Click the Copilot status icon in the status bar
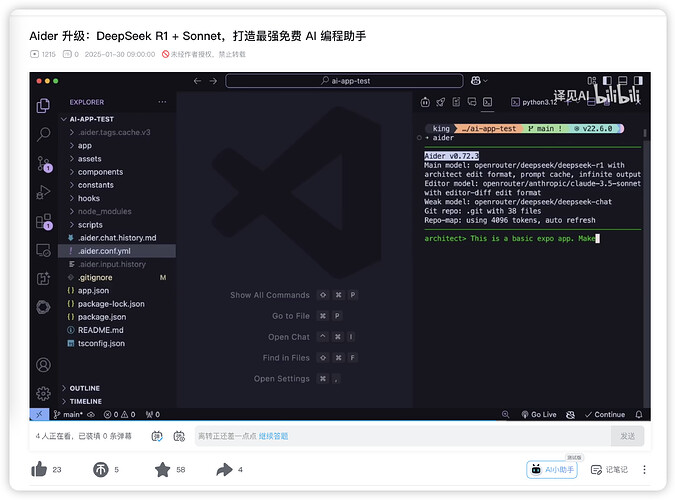The height and width of the screenshot is (500, 675). (x=570, y=414)
